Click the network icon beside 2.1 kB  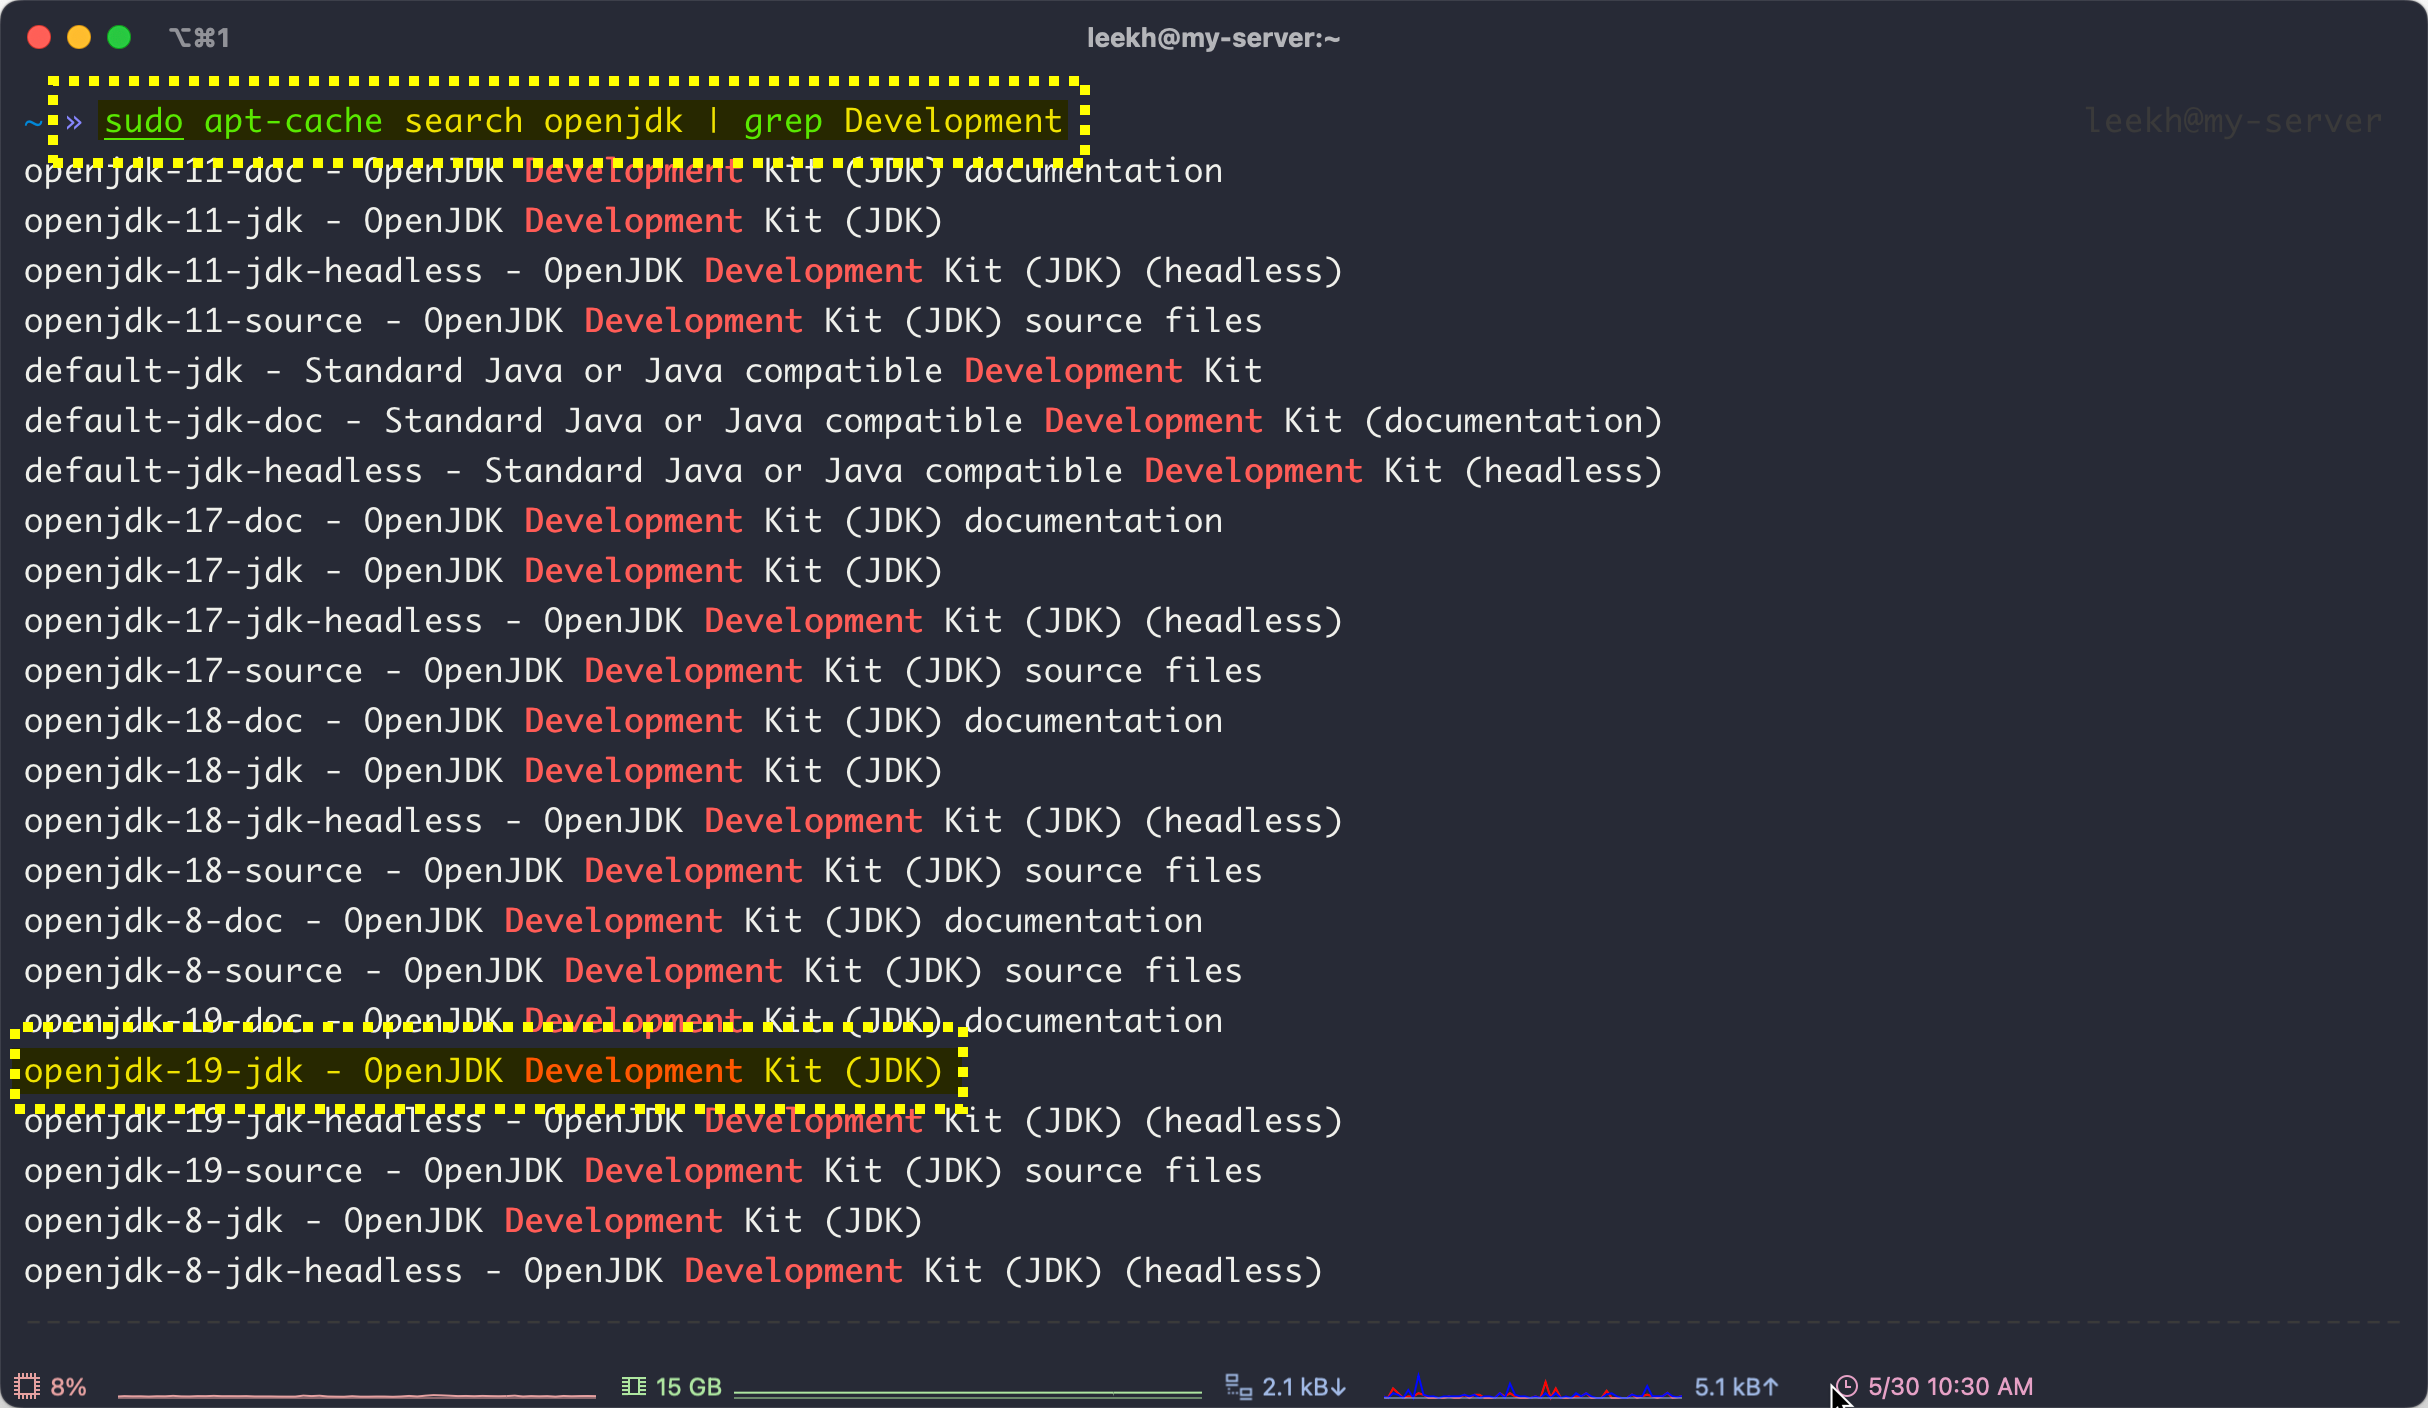[x=1238, y=1386]
